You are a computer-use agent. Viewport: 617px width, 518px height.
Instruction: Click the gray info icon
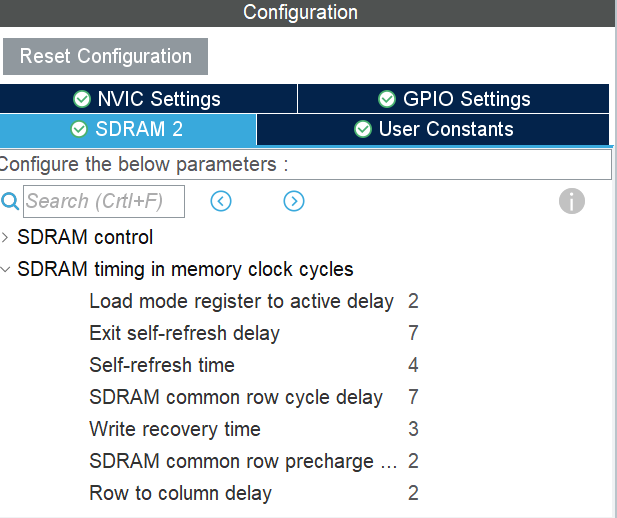pos(571,201)
